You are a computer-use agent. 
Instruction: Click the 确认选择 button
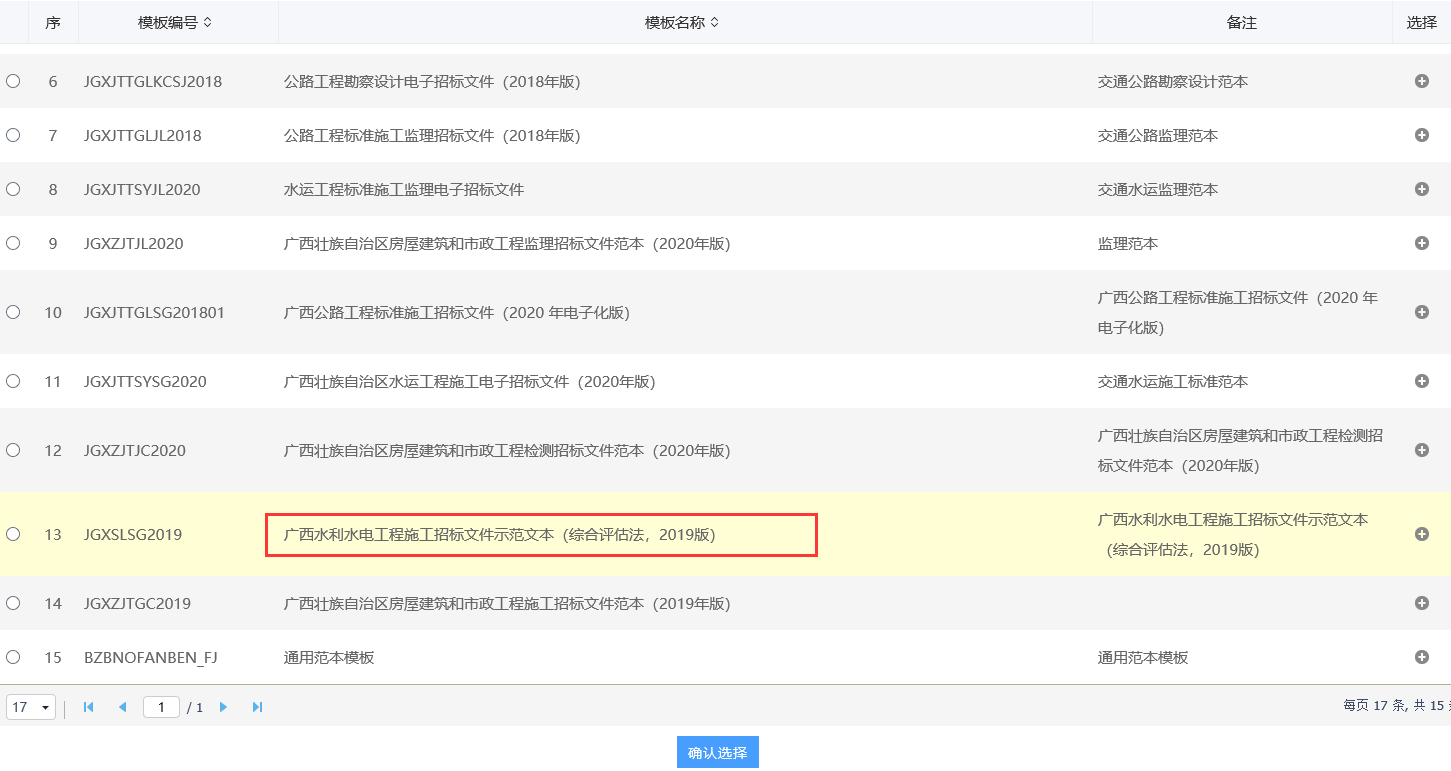click(717, 752)
